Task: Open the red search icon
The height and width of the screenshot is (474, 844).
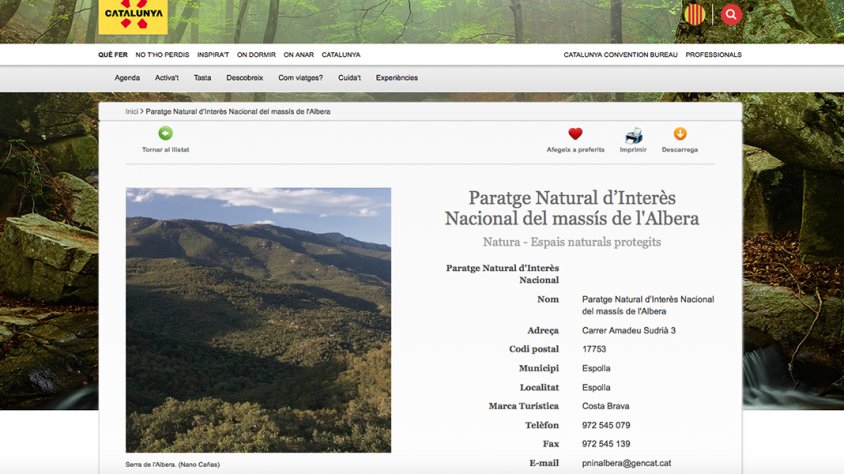Action: [x=731, y=15]
